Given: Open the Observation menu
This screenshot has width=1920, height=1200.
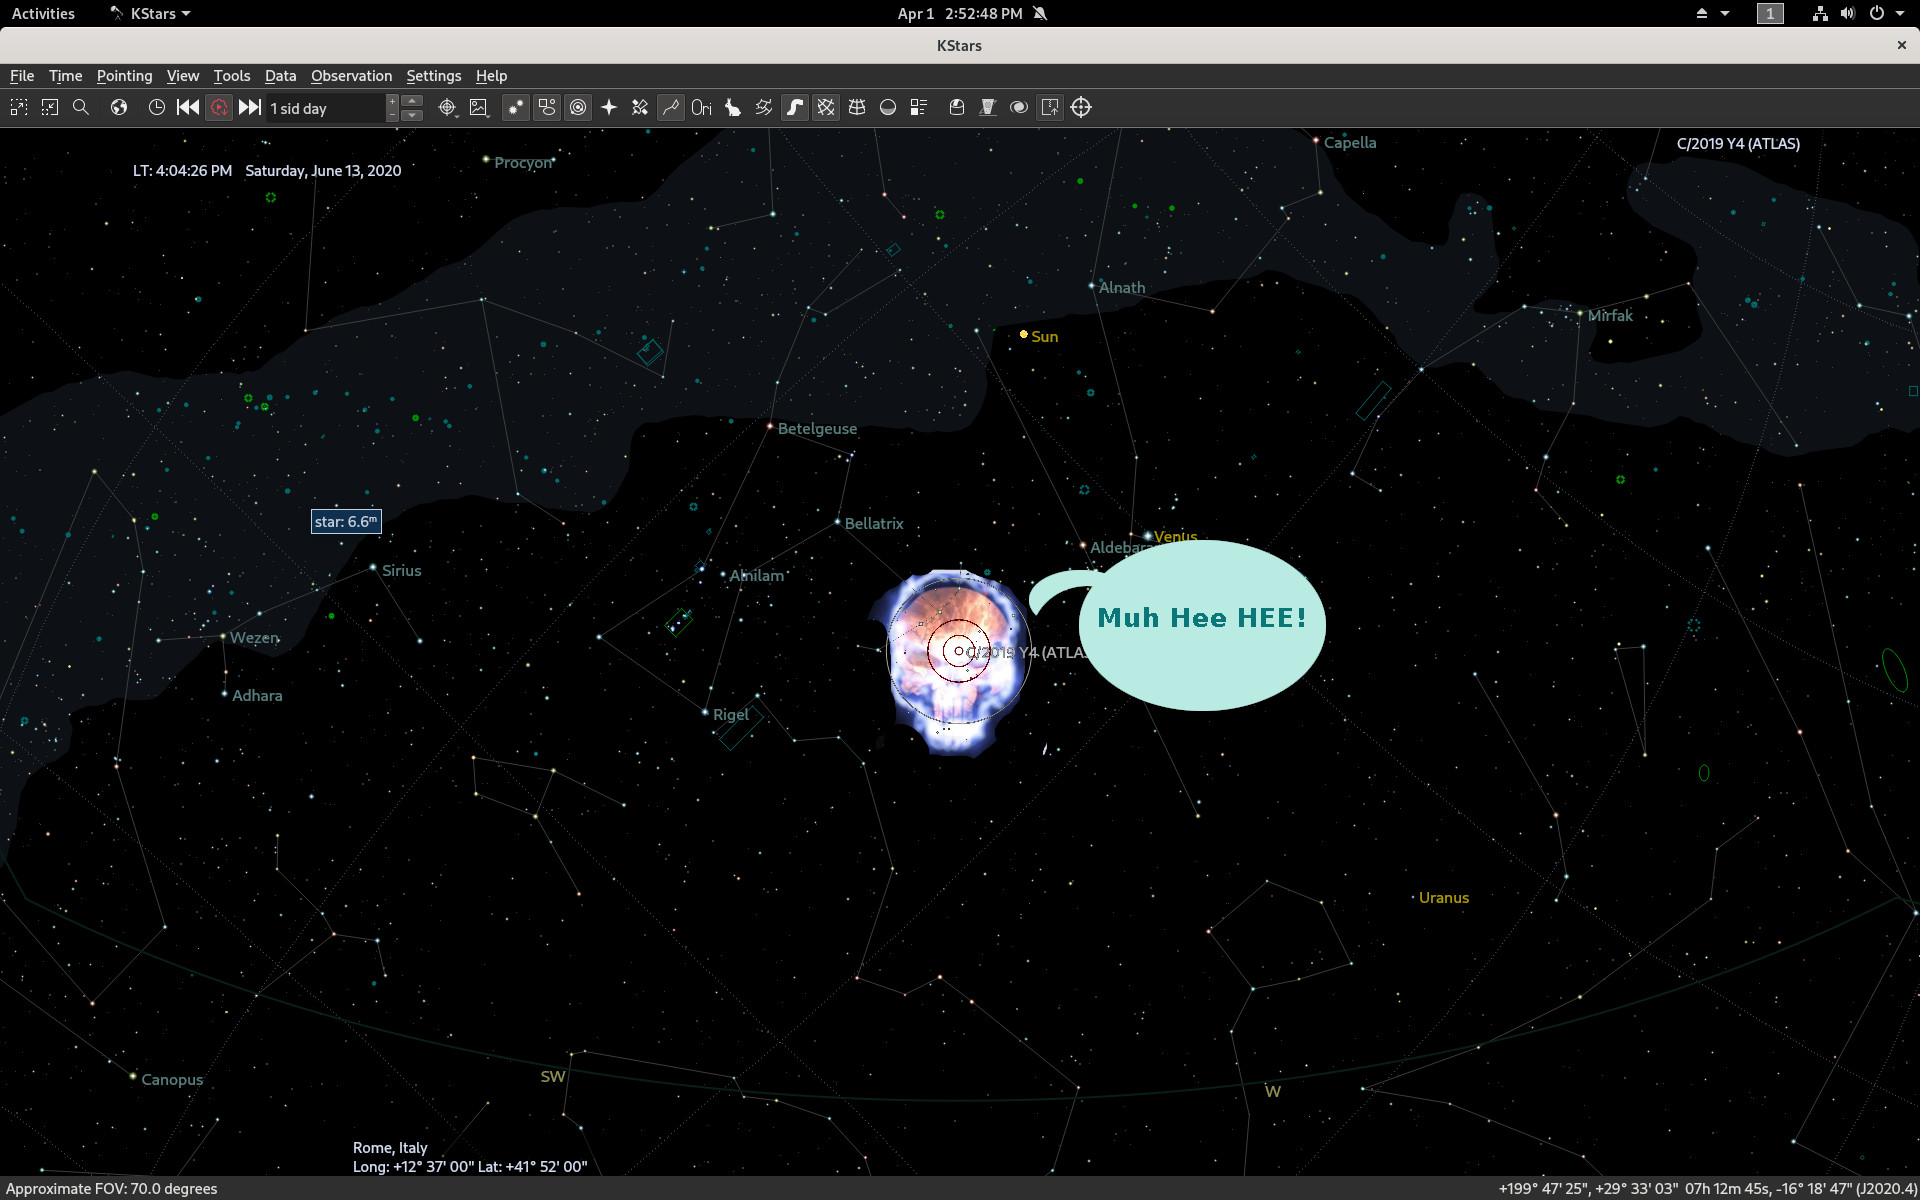Looking at the screenshot, I should click(351, 76).
